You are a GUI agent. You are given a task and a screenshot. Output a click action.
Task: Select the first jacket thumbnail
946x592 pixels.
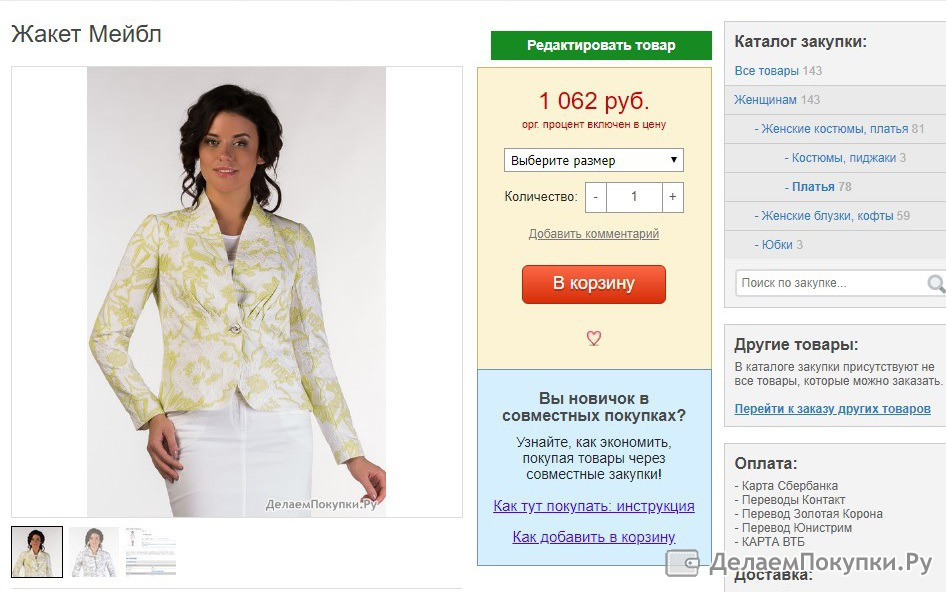(37, 552)
